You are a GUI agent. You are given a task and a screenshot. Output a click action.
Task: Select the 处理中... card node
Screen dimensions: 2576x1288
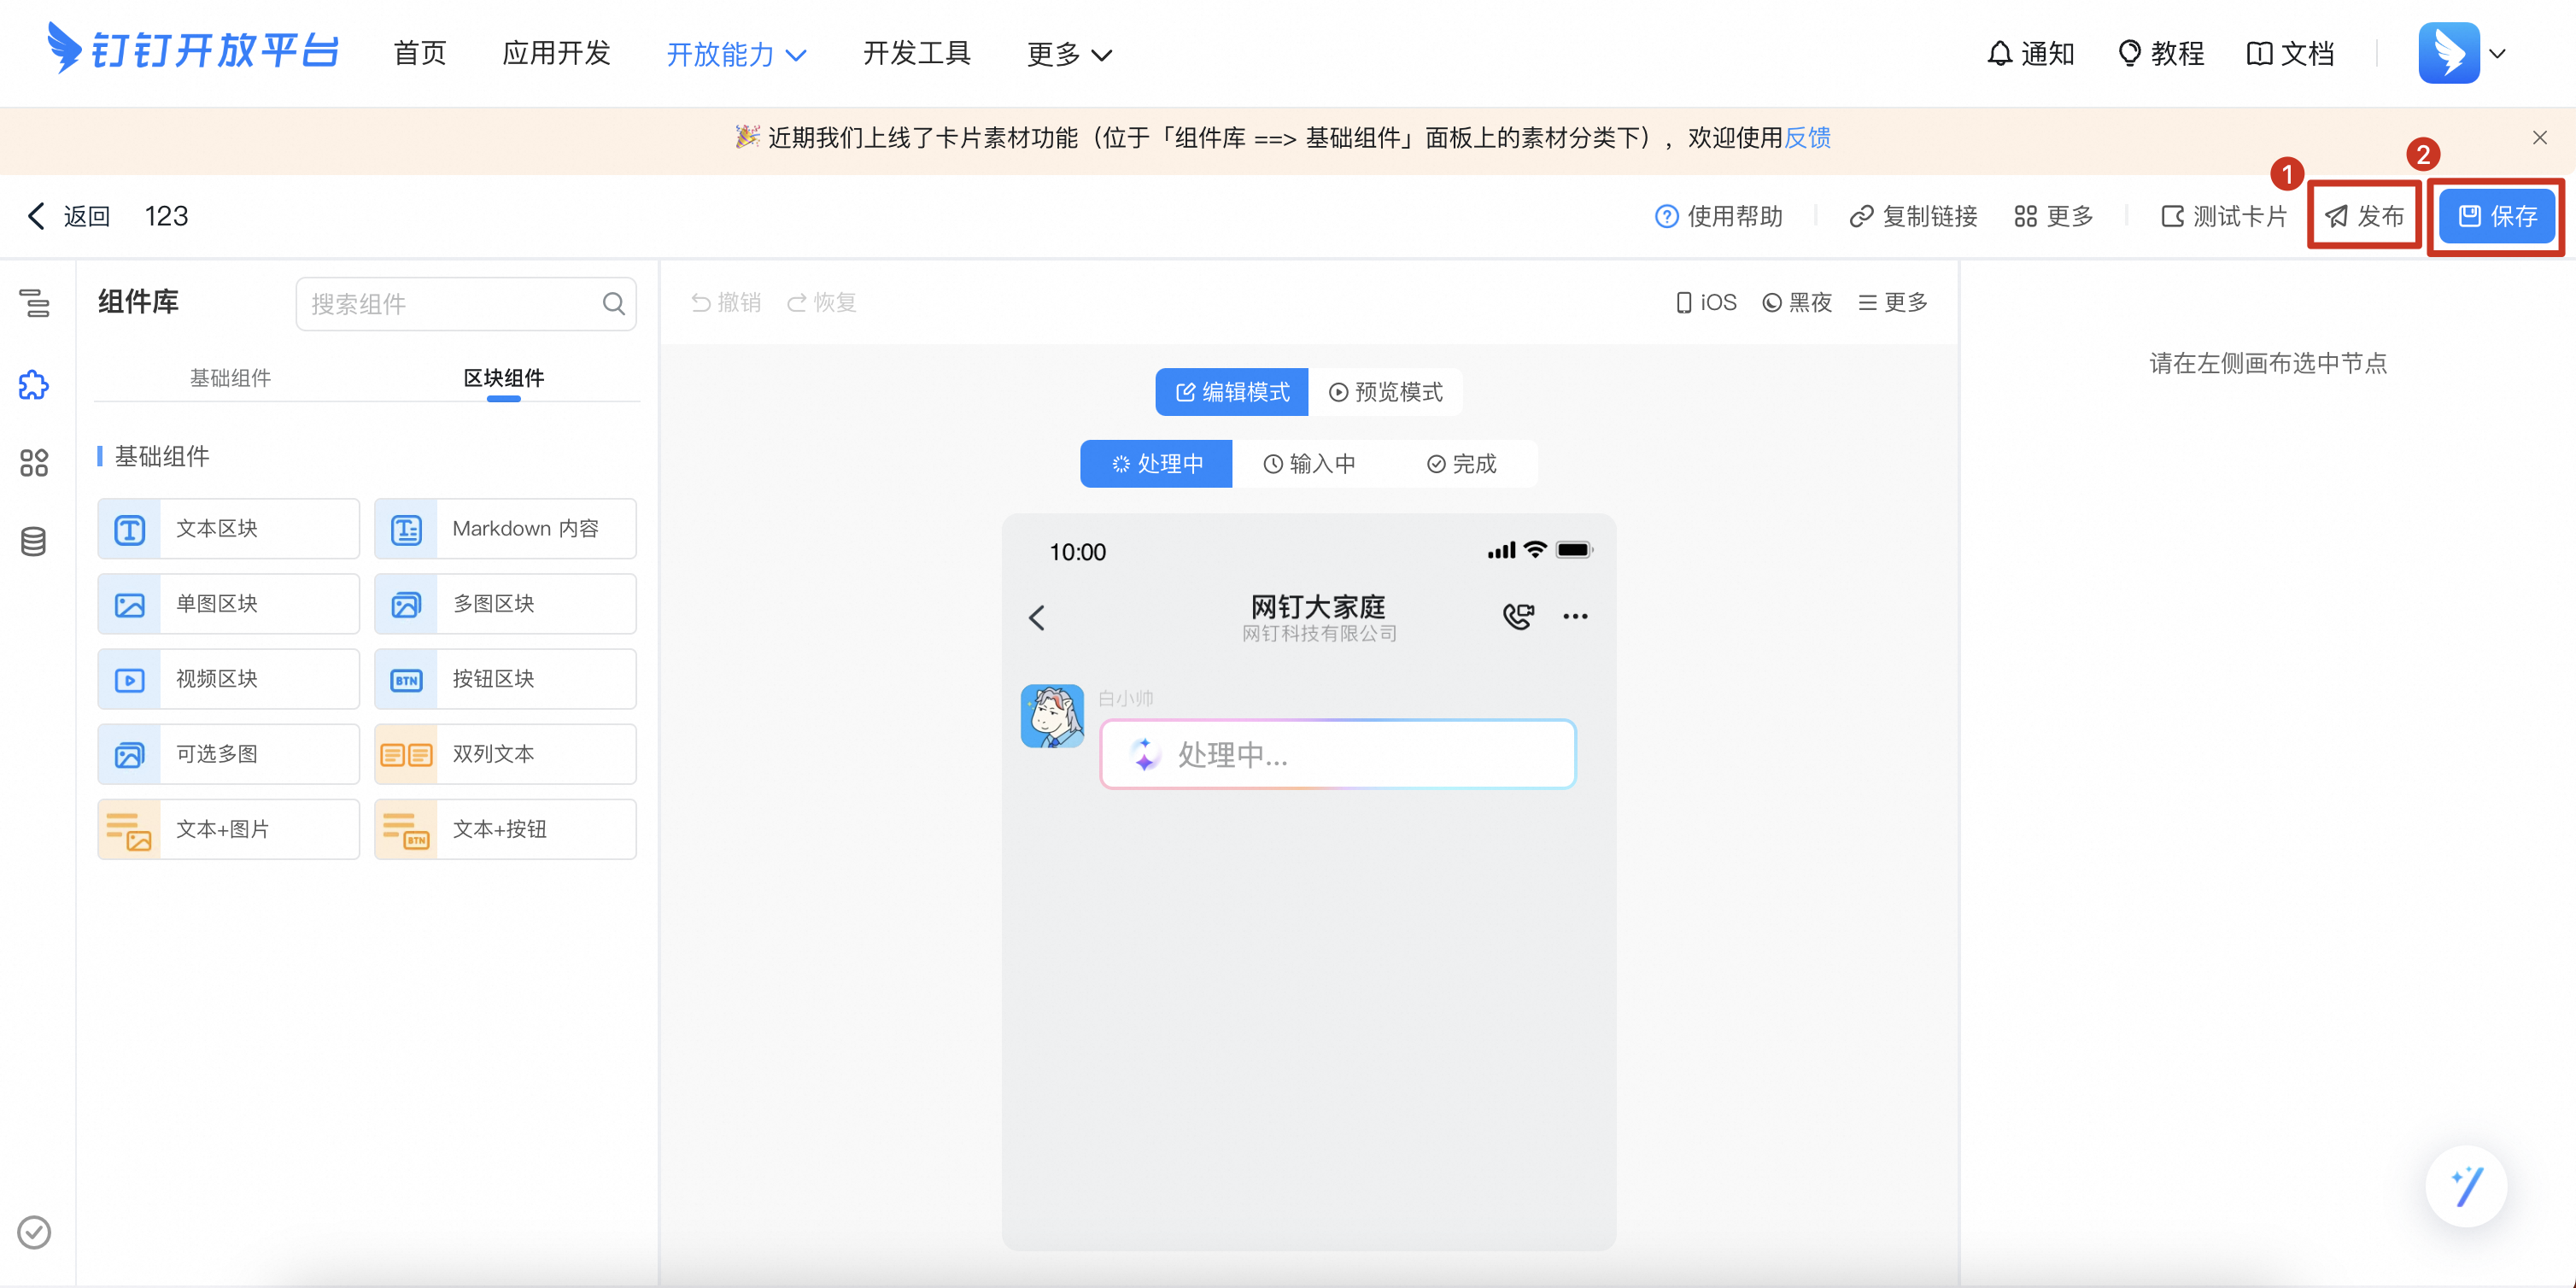[1338, 754]
